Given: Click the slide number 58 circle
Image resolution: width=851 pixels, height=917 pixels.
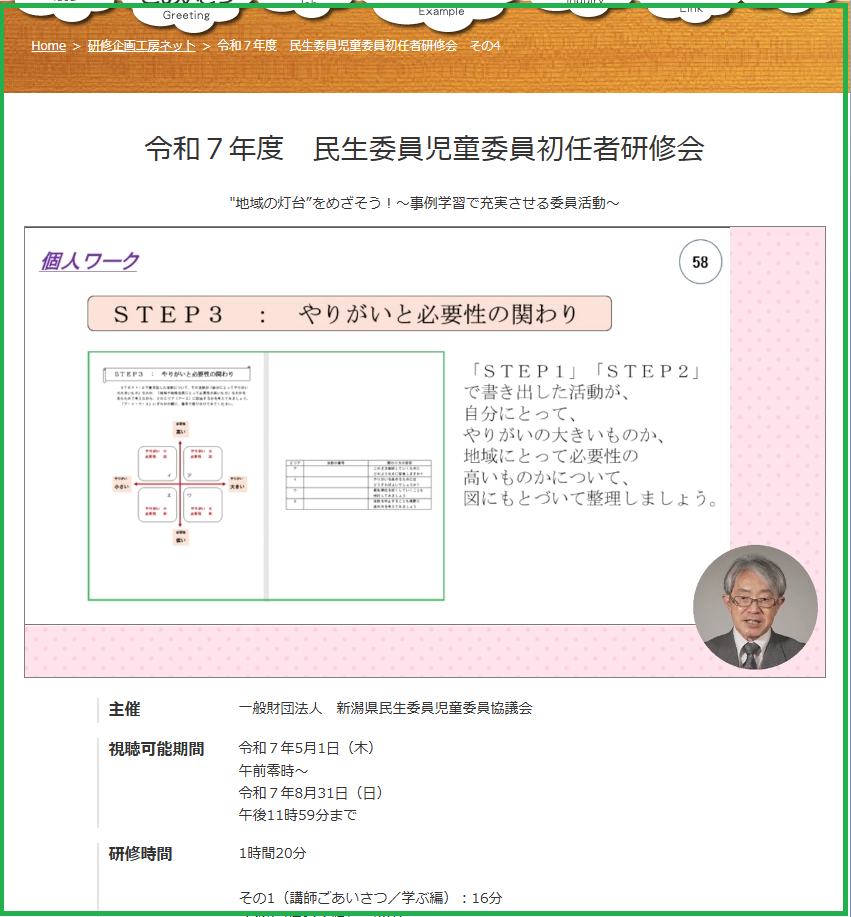Looking at the screenshot, I should point(700,262).
